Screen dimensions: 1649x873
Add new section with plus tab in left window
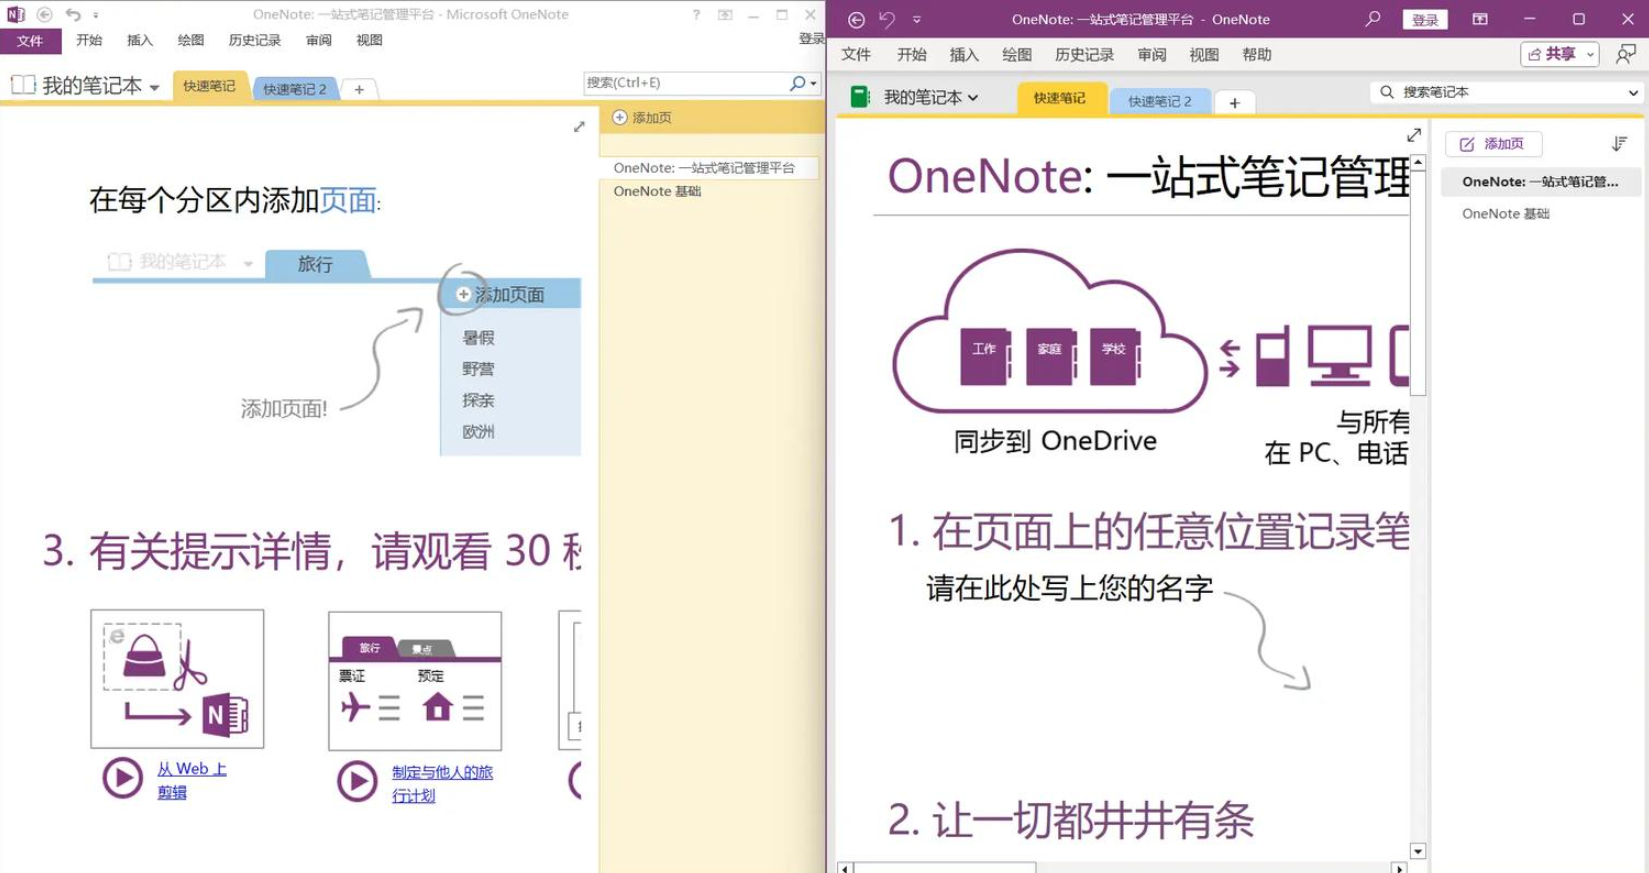coord(359,89)
